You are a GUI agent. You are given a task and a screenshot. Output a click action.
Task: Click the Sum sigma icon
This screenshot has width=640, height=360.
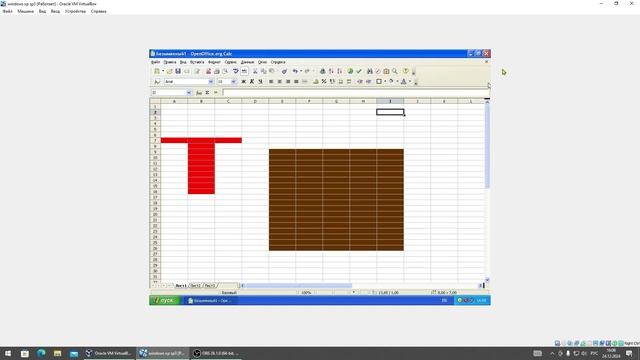pos(207,93)
